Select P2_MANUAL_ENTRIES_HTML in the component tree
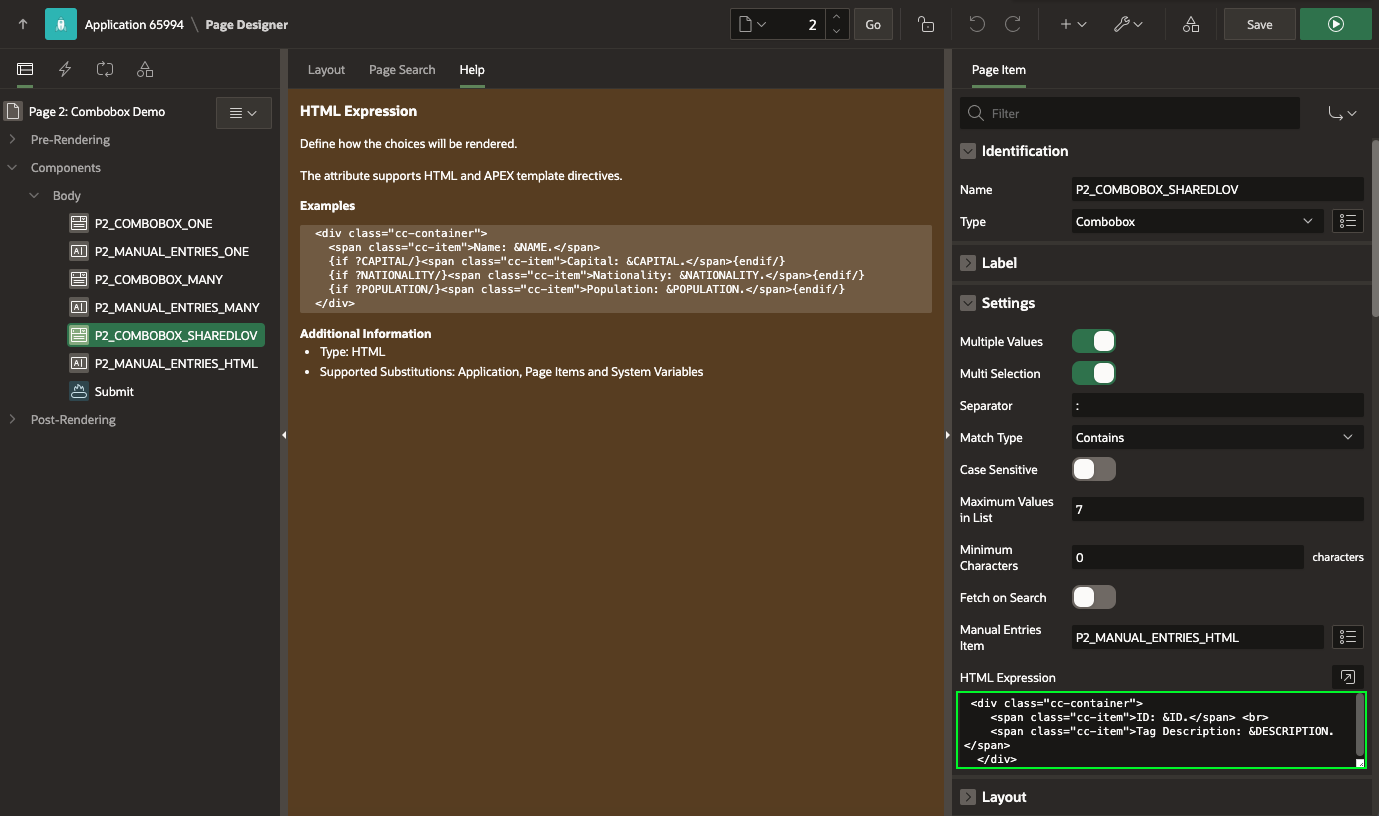Image resolution: width=1379 pixels, height=816 pixels. 176,364
